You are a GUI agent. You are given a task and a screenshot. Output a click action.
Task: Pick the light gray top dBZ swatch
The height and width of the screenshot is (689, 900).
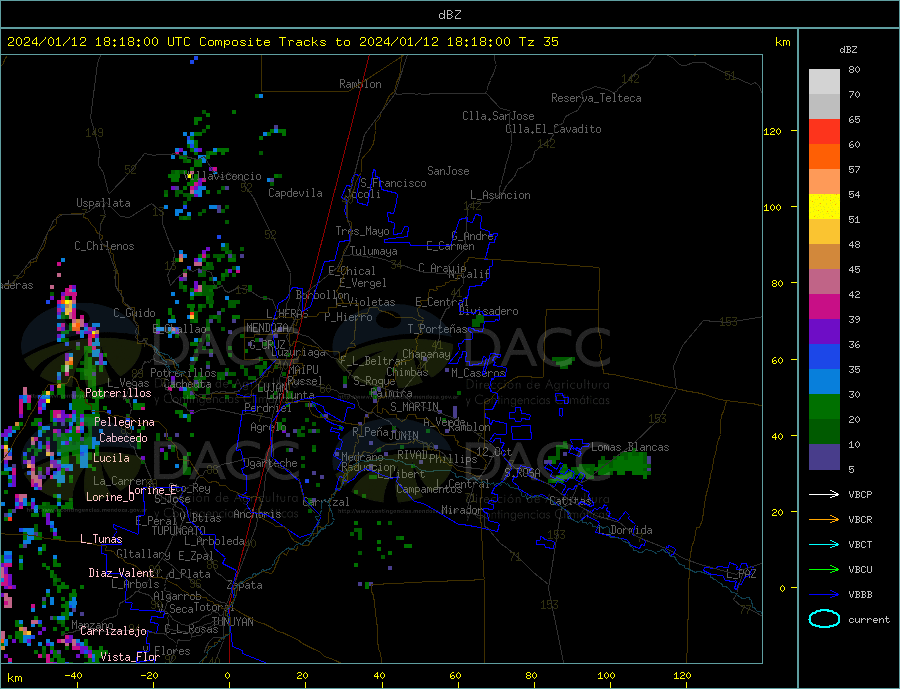click(x=824, y=82)
